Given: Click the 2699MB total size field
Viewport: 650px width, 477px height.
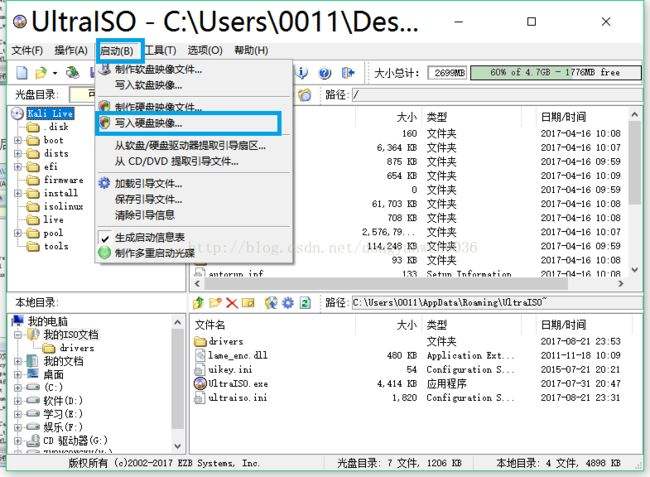Looking at the screenshot, I should point(447,73).
